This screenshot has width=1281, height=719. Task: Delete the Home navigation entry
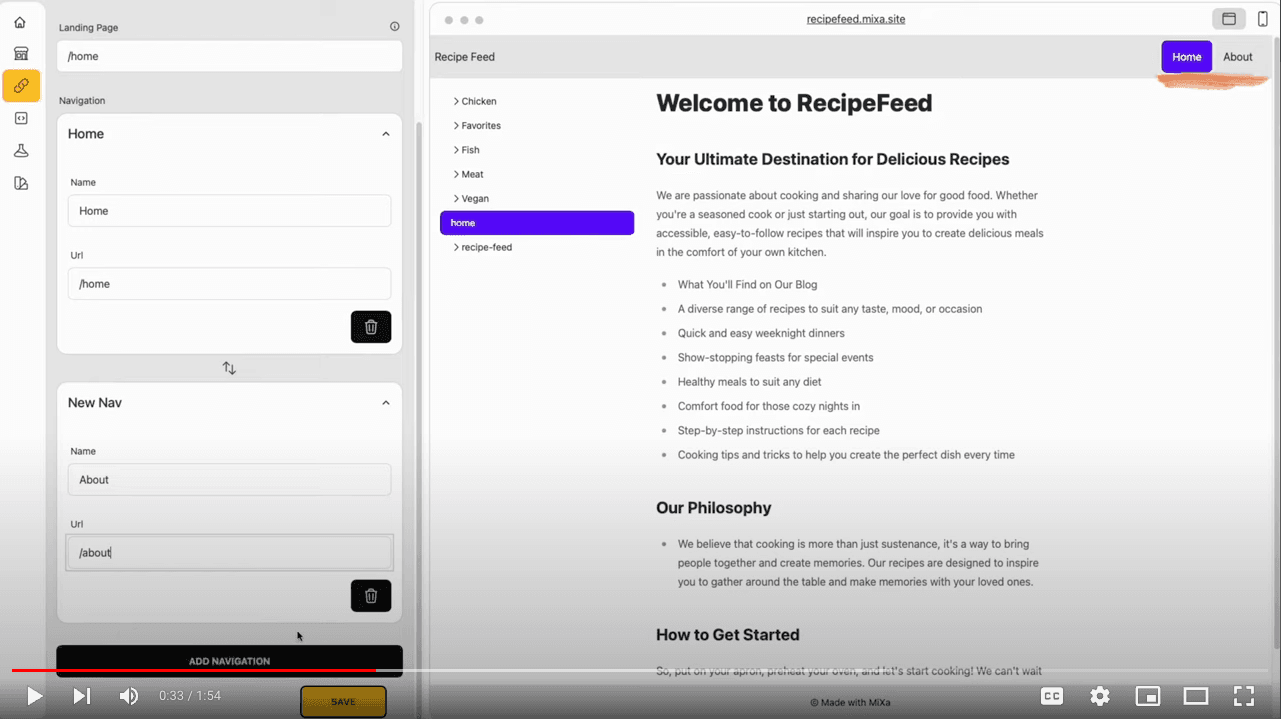point(371,326)
